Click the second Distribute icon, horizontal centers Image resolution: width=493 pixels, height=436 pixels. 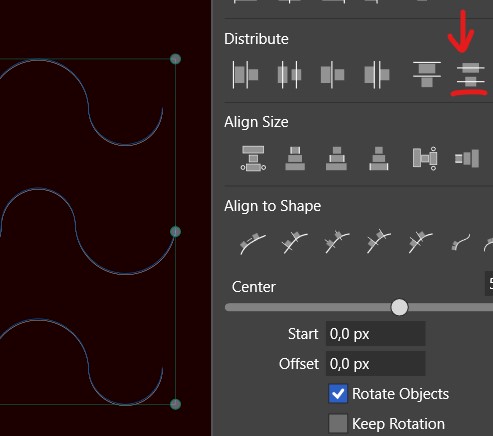coord(289,75)
